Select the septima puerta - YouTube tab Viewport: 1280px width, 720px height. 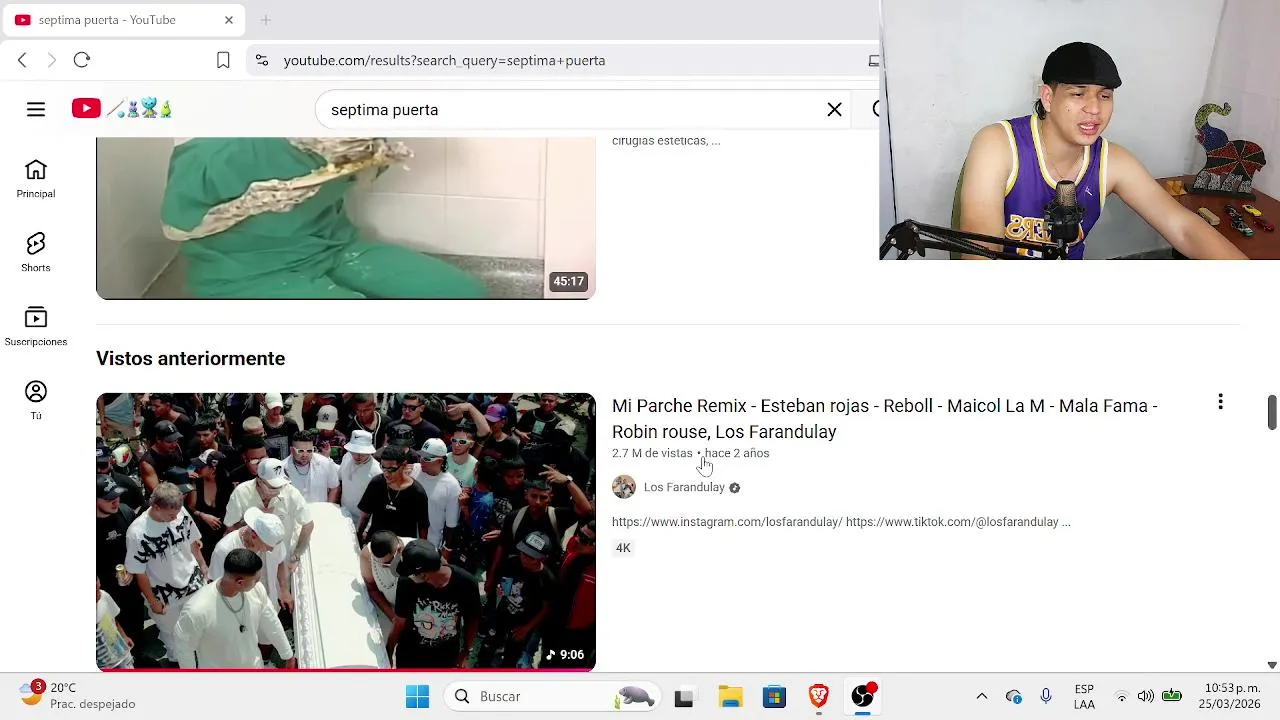click(124, 20)
